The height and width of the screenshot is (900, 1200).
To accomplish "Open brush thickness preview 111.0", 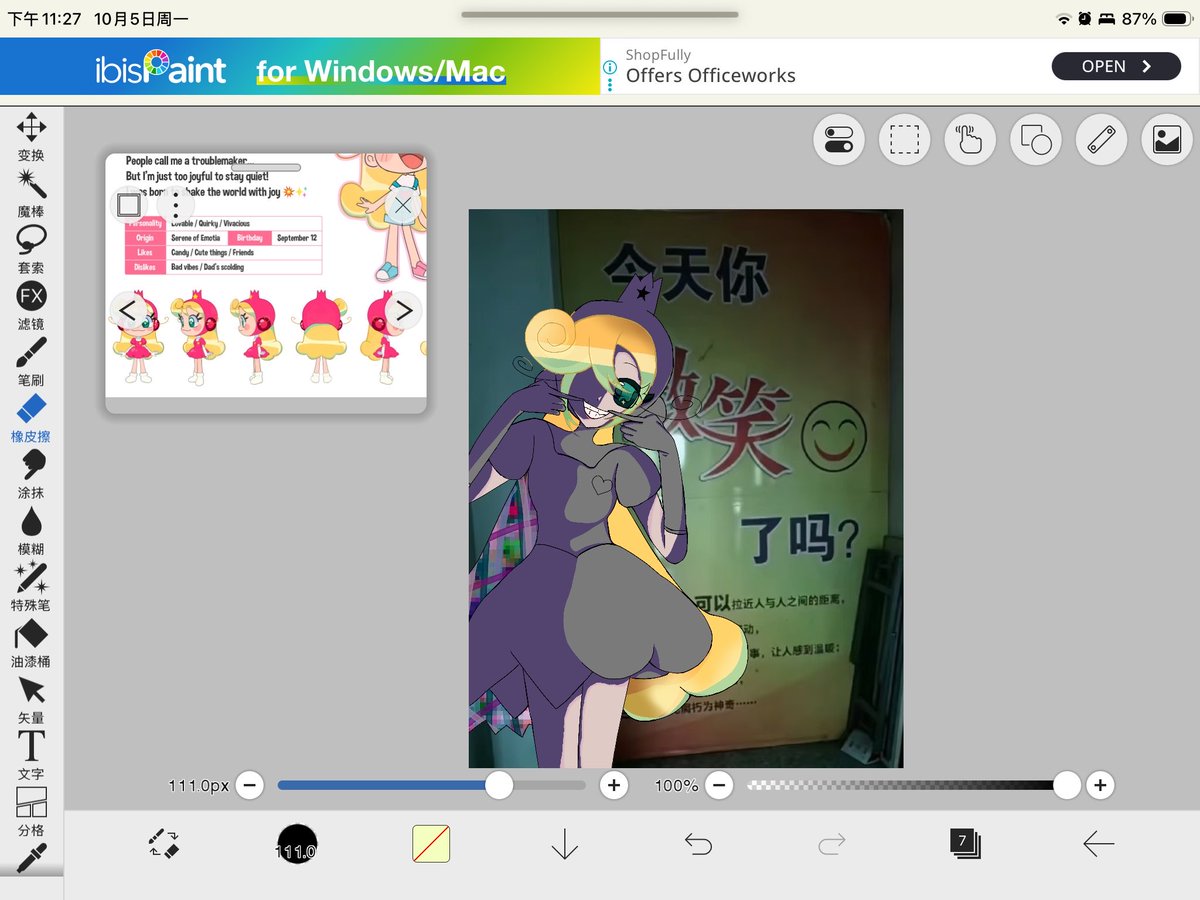I will tap(297, 844).
